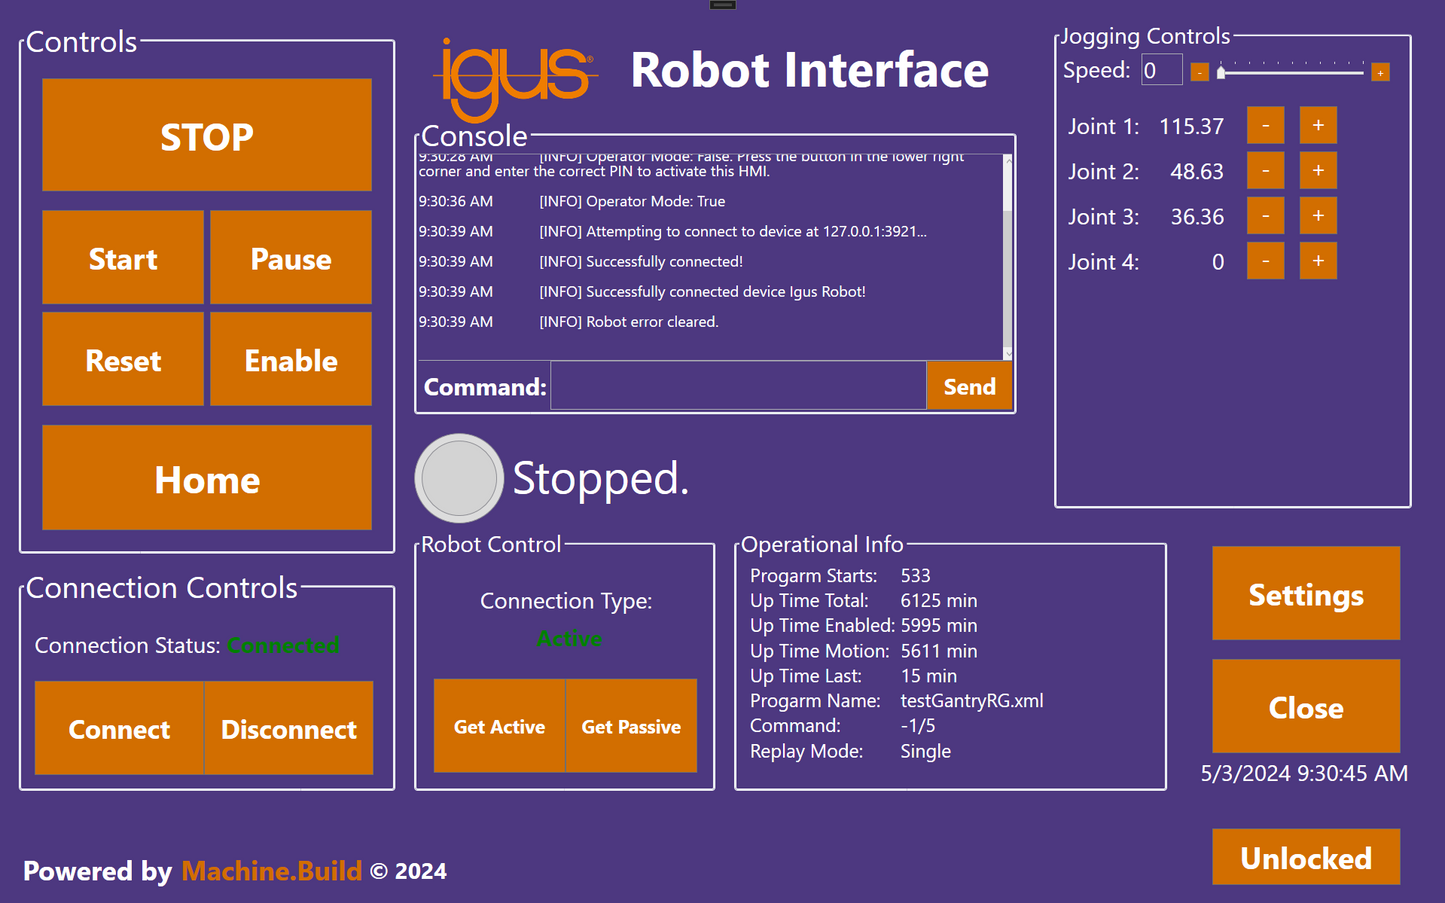Start the robot program
The width and height of the screenshot is (1445, 903).
122,257
